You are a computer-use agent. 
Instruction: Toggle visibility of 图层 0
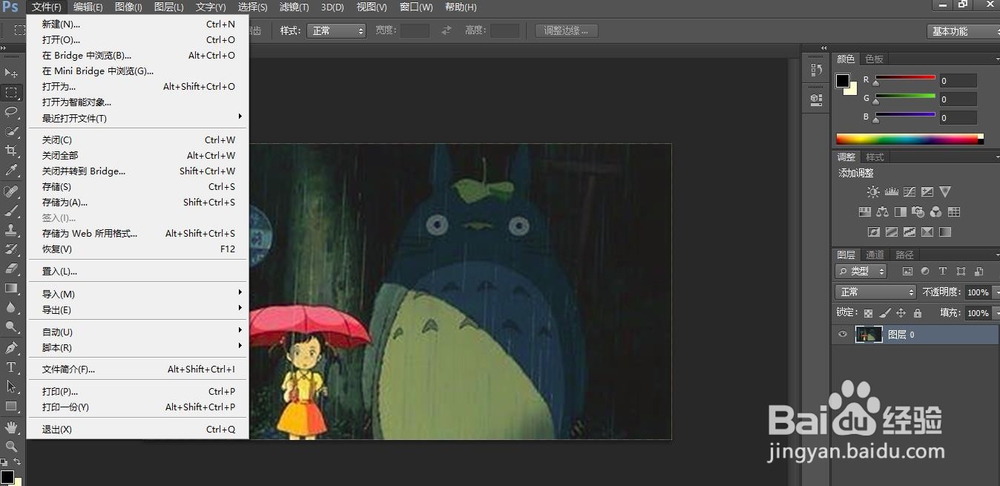[x=843, y=334]
